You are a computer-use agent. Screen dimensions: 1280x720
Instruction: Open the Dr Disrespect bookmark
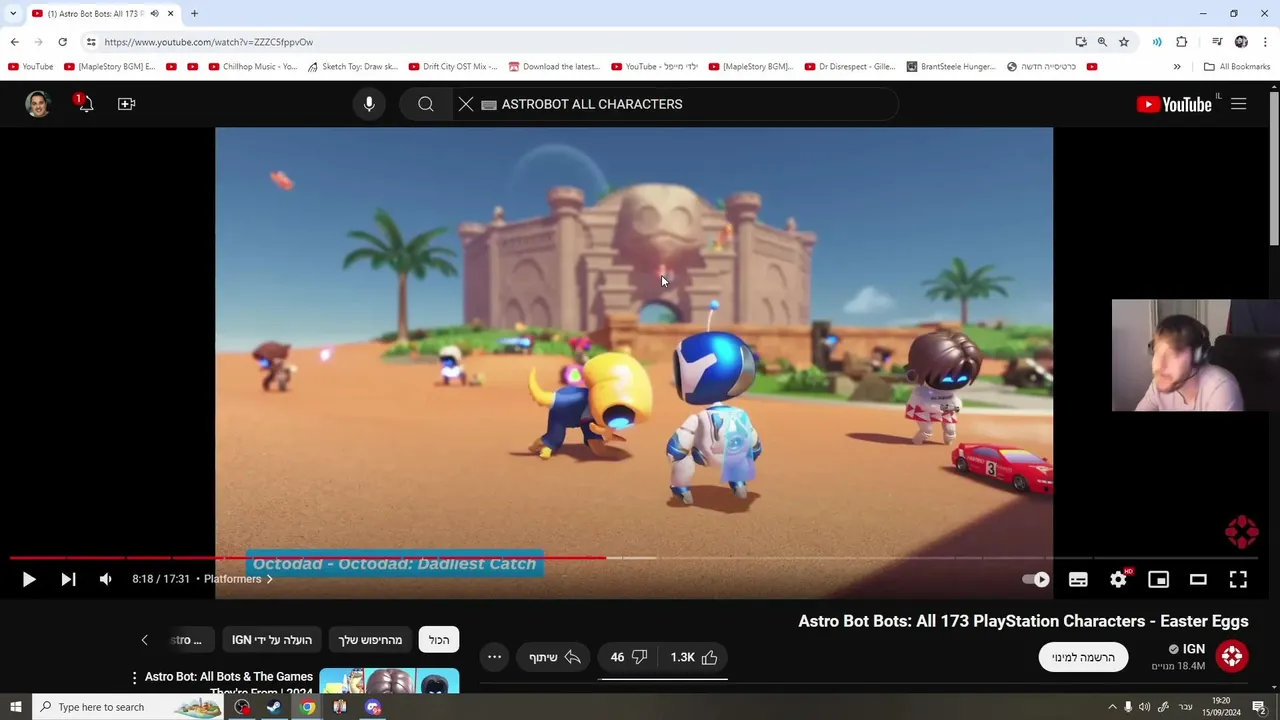point(850,67)
